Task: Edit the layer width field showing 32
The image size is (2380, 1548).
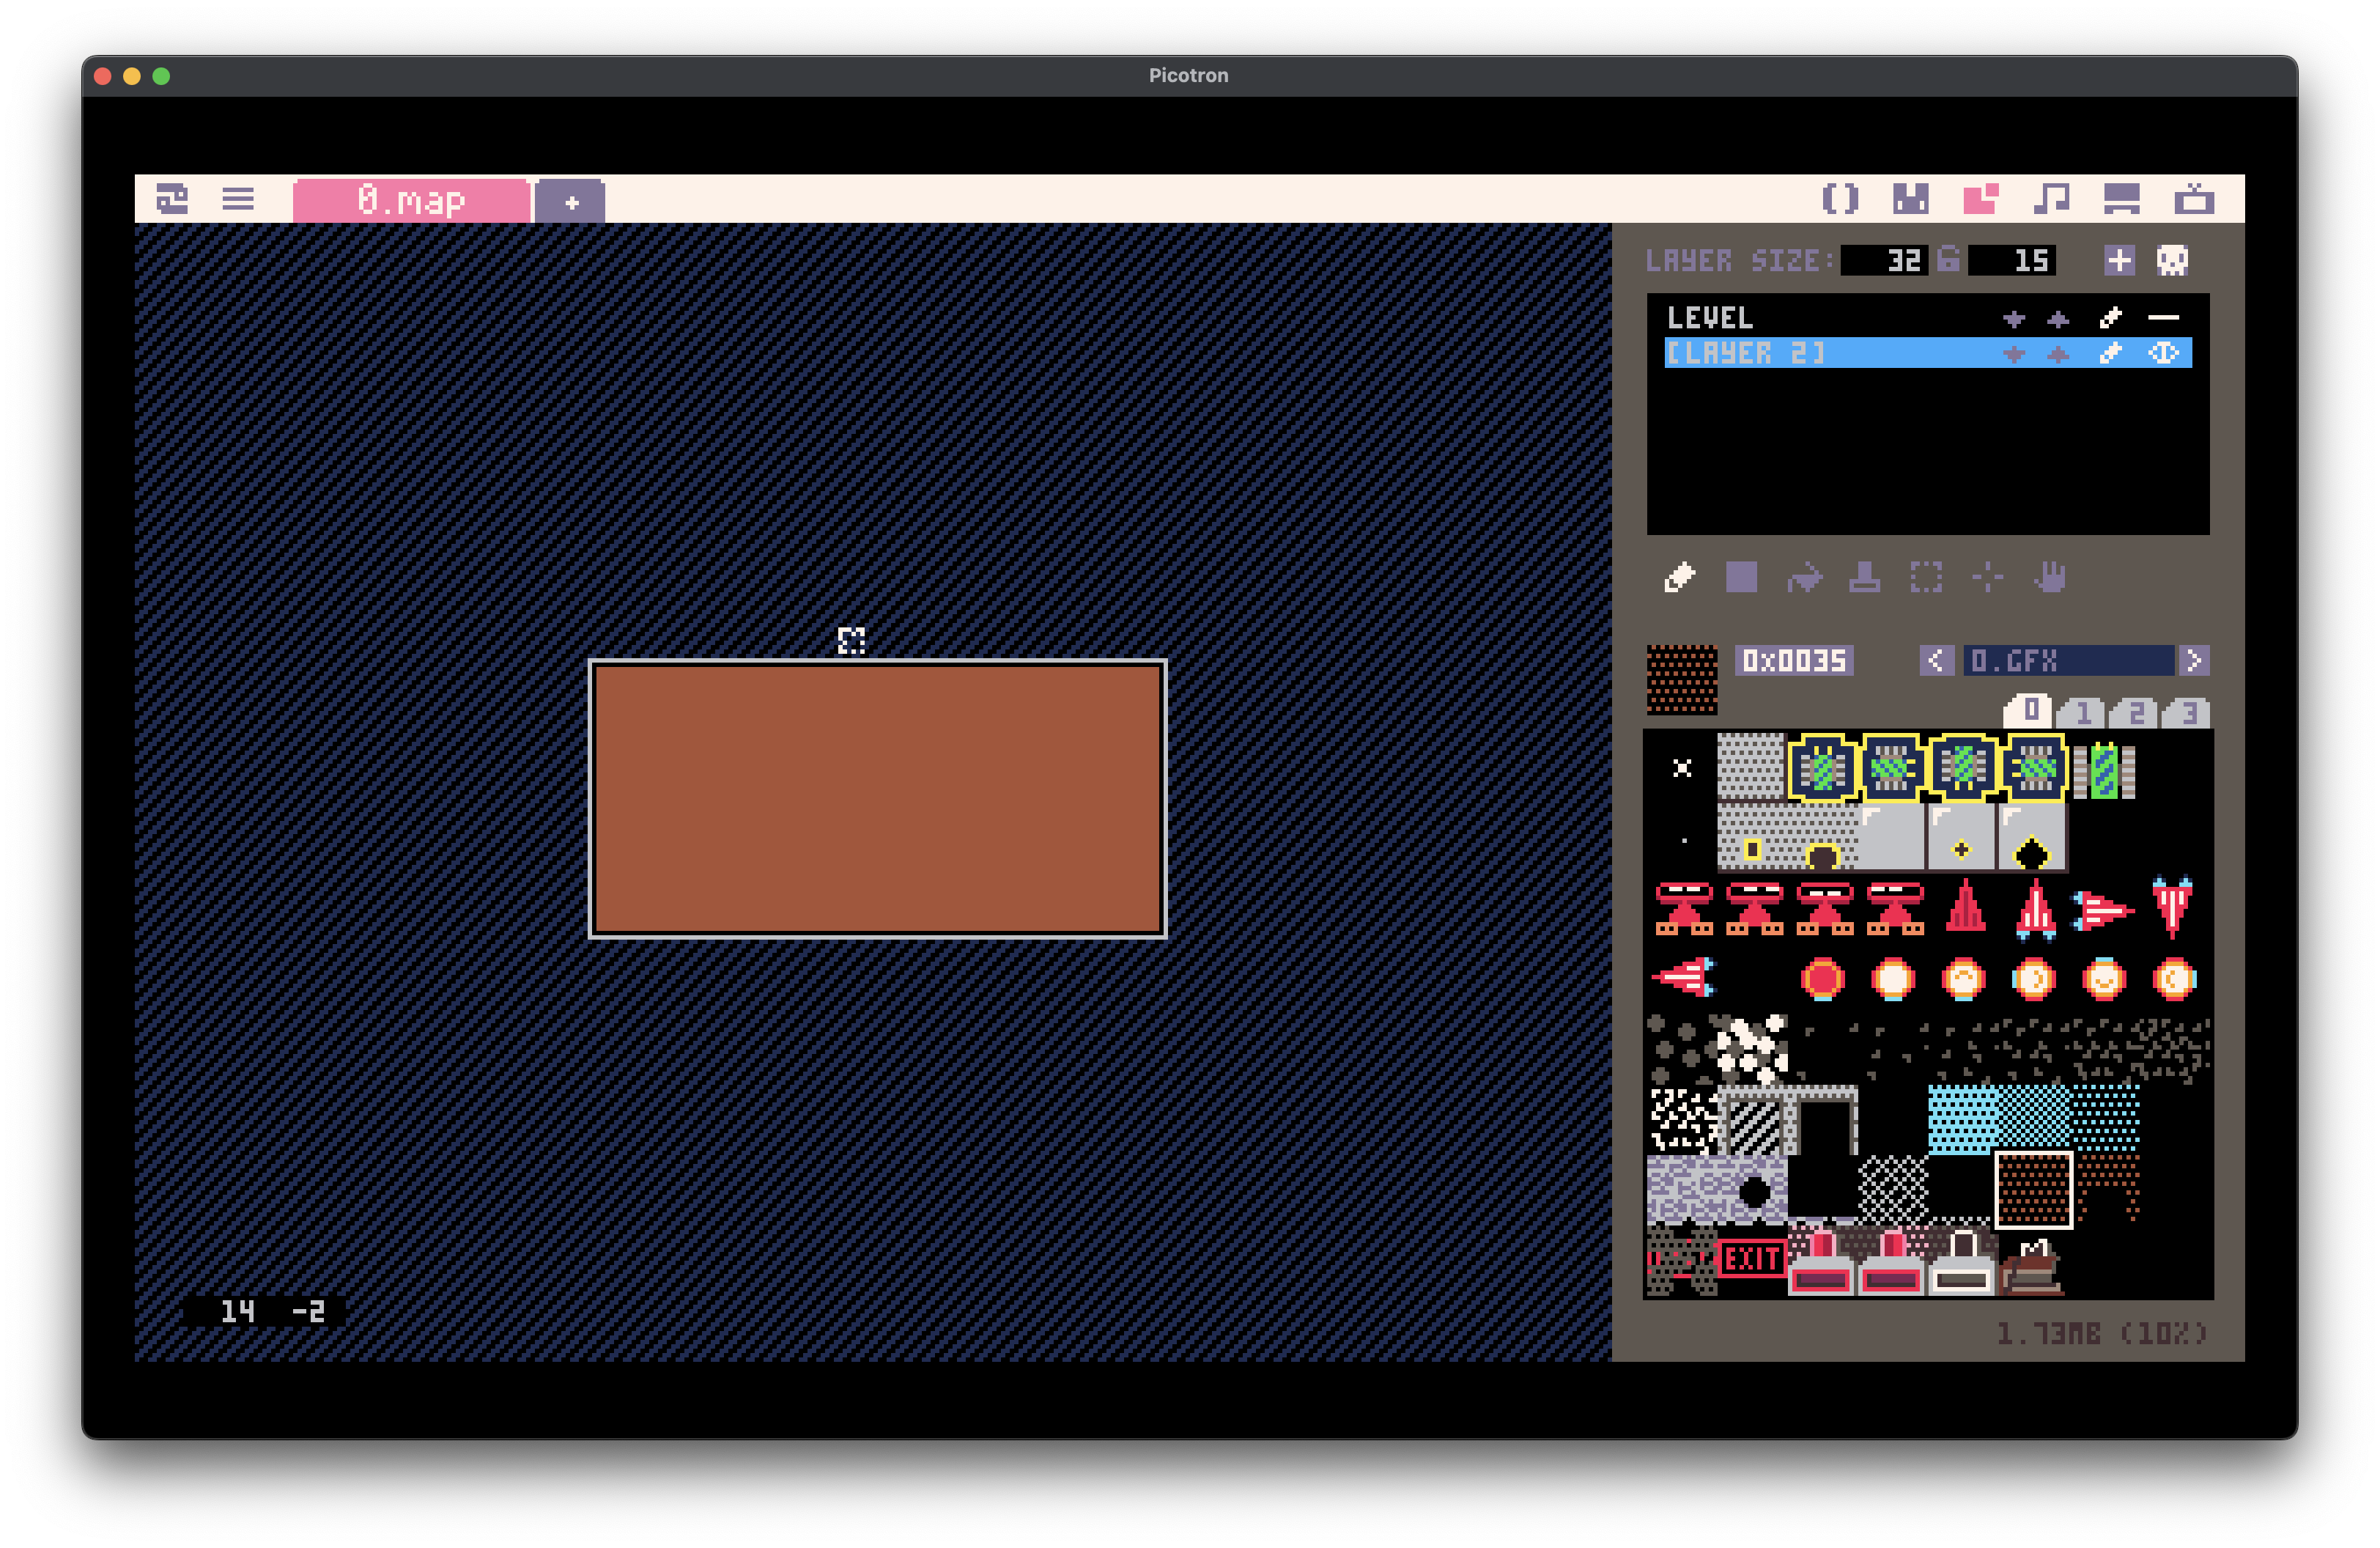Action: click(x=1884, y=261)
